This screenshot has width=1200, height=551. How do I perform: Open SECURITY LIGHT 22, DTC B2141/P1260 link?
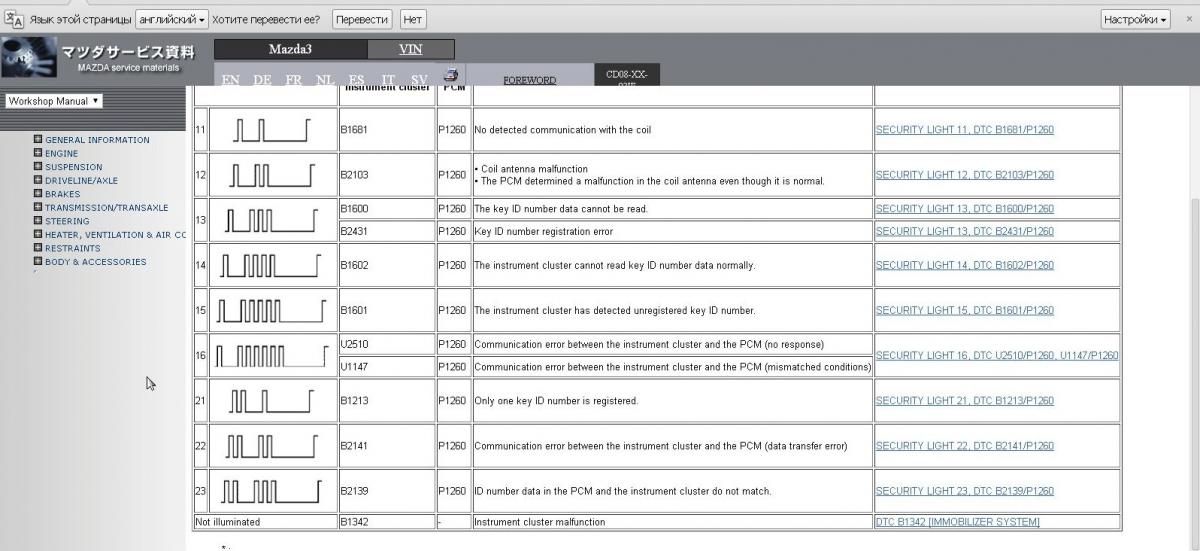point(964,446)
